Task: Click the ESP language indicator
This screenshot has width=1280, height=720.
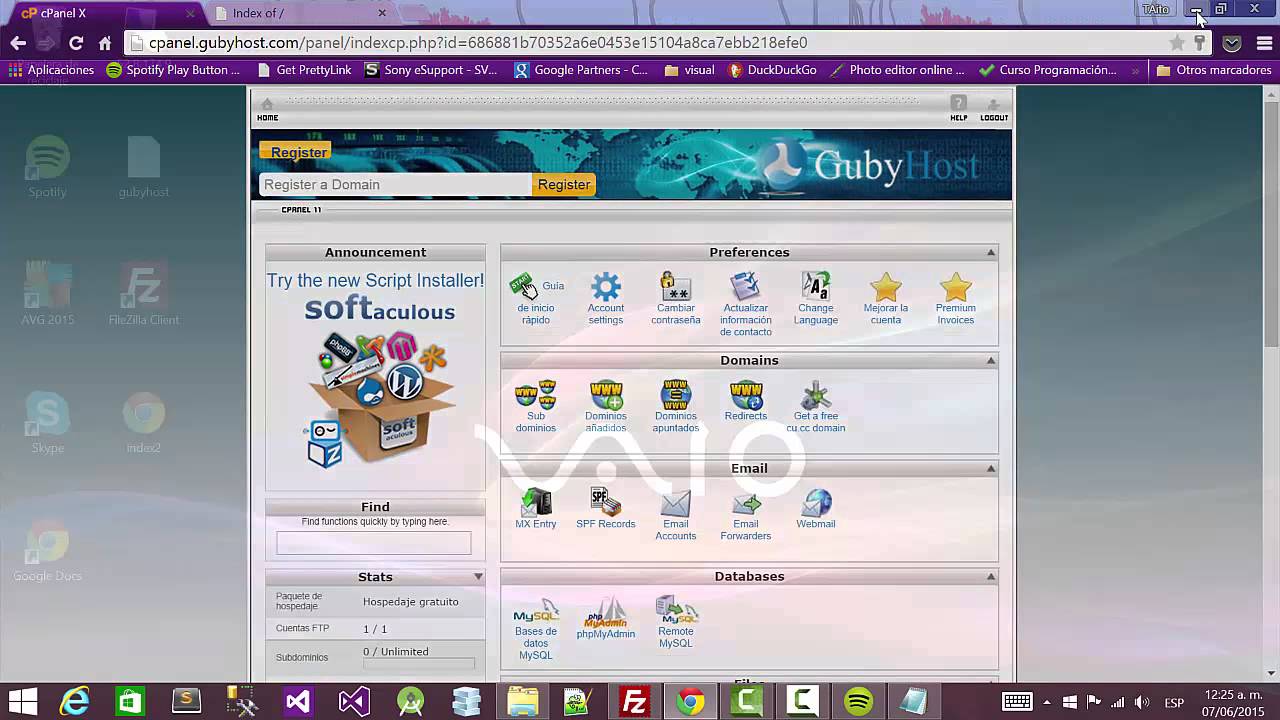Action: point(1174,702)
